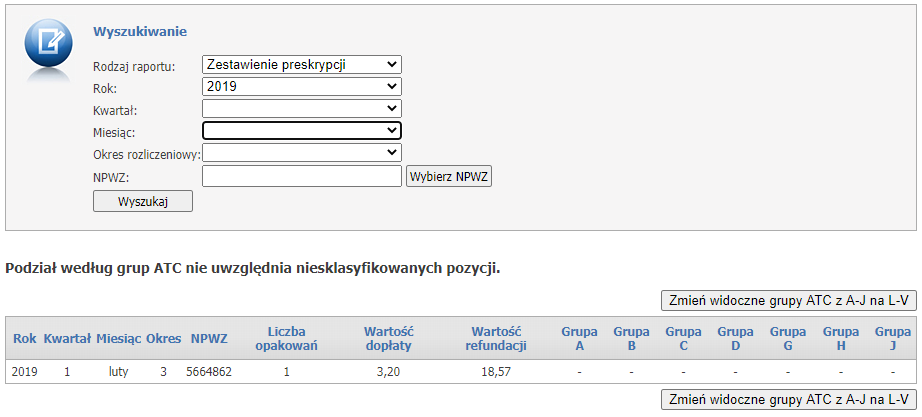
Task: Open the Kwartał dropdown
Action: [x=301, y=109]
